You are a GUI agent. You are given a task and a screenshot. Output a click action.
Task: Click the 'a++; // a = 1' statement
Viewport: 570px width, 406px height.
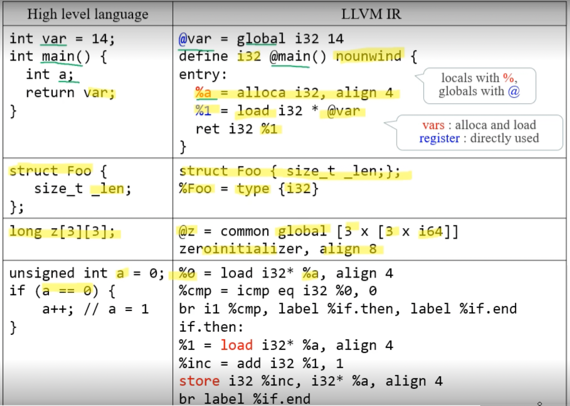96,309
